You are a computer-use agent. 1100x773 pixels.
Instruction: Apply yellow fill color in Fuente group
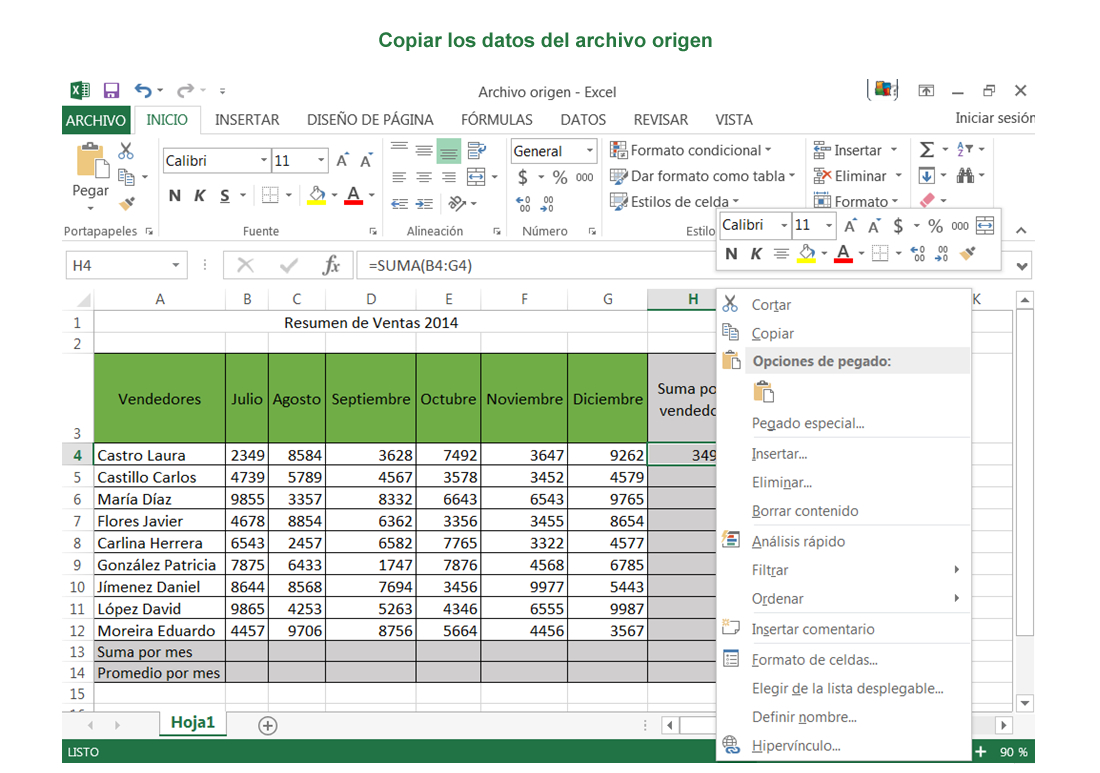point(317,195)
